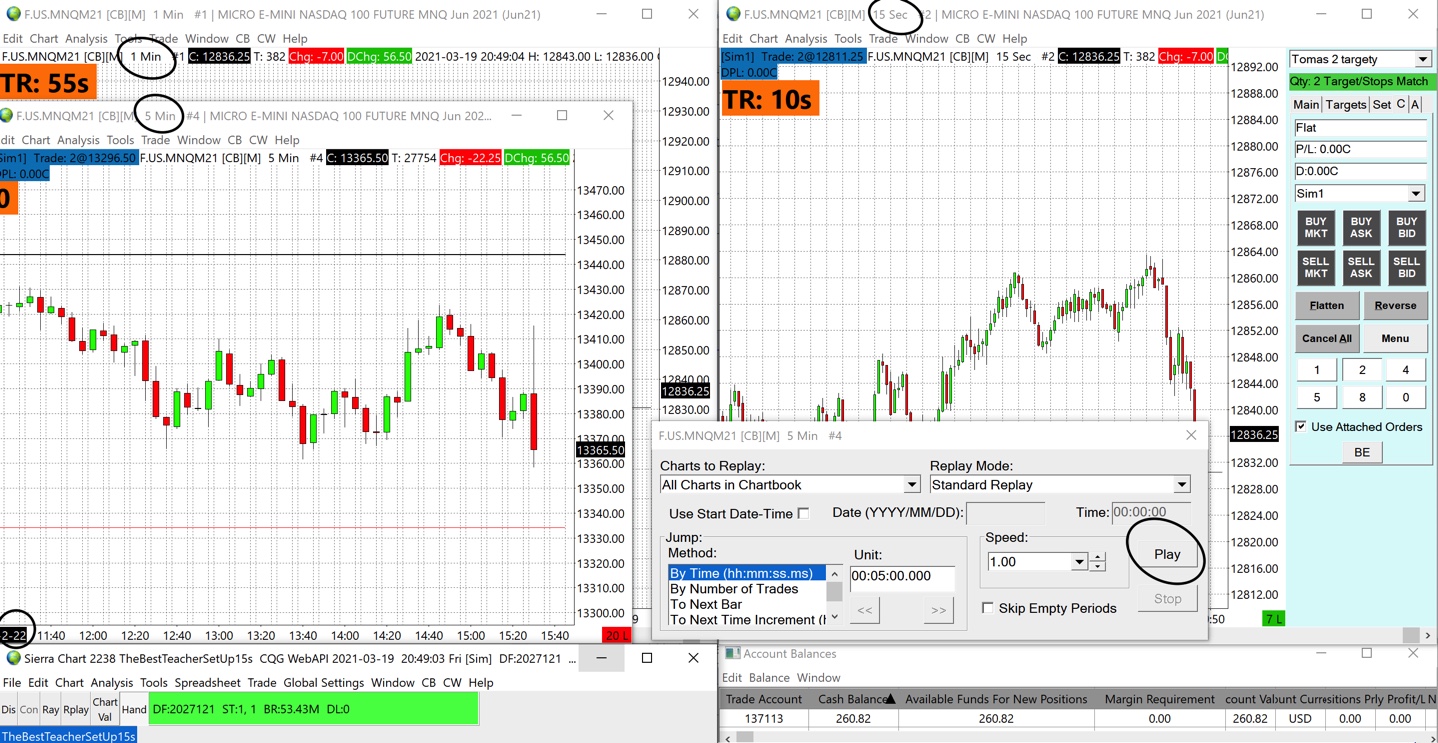Set order quantity to 1
Image resolution: width=1438 pixels, height=743 pixels.
[x=1317, y=370]
